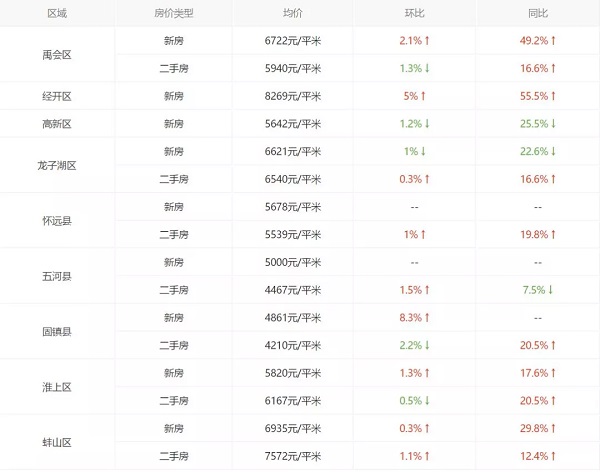Click the 49.2% 同比 value

click(x=538, y=41)
